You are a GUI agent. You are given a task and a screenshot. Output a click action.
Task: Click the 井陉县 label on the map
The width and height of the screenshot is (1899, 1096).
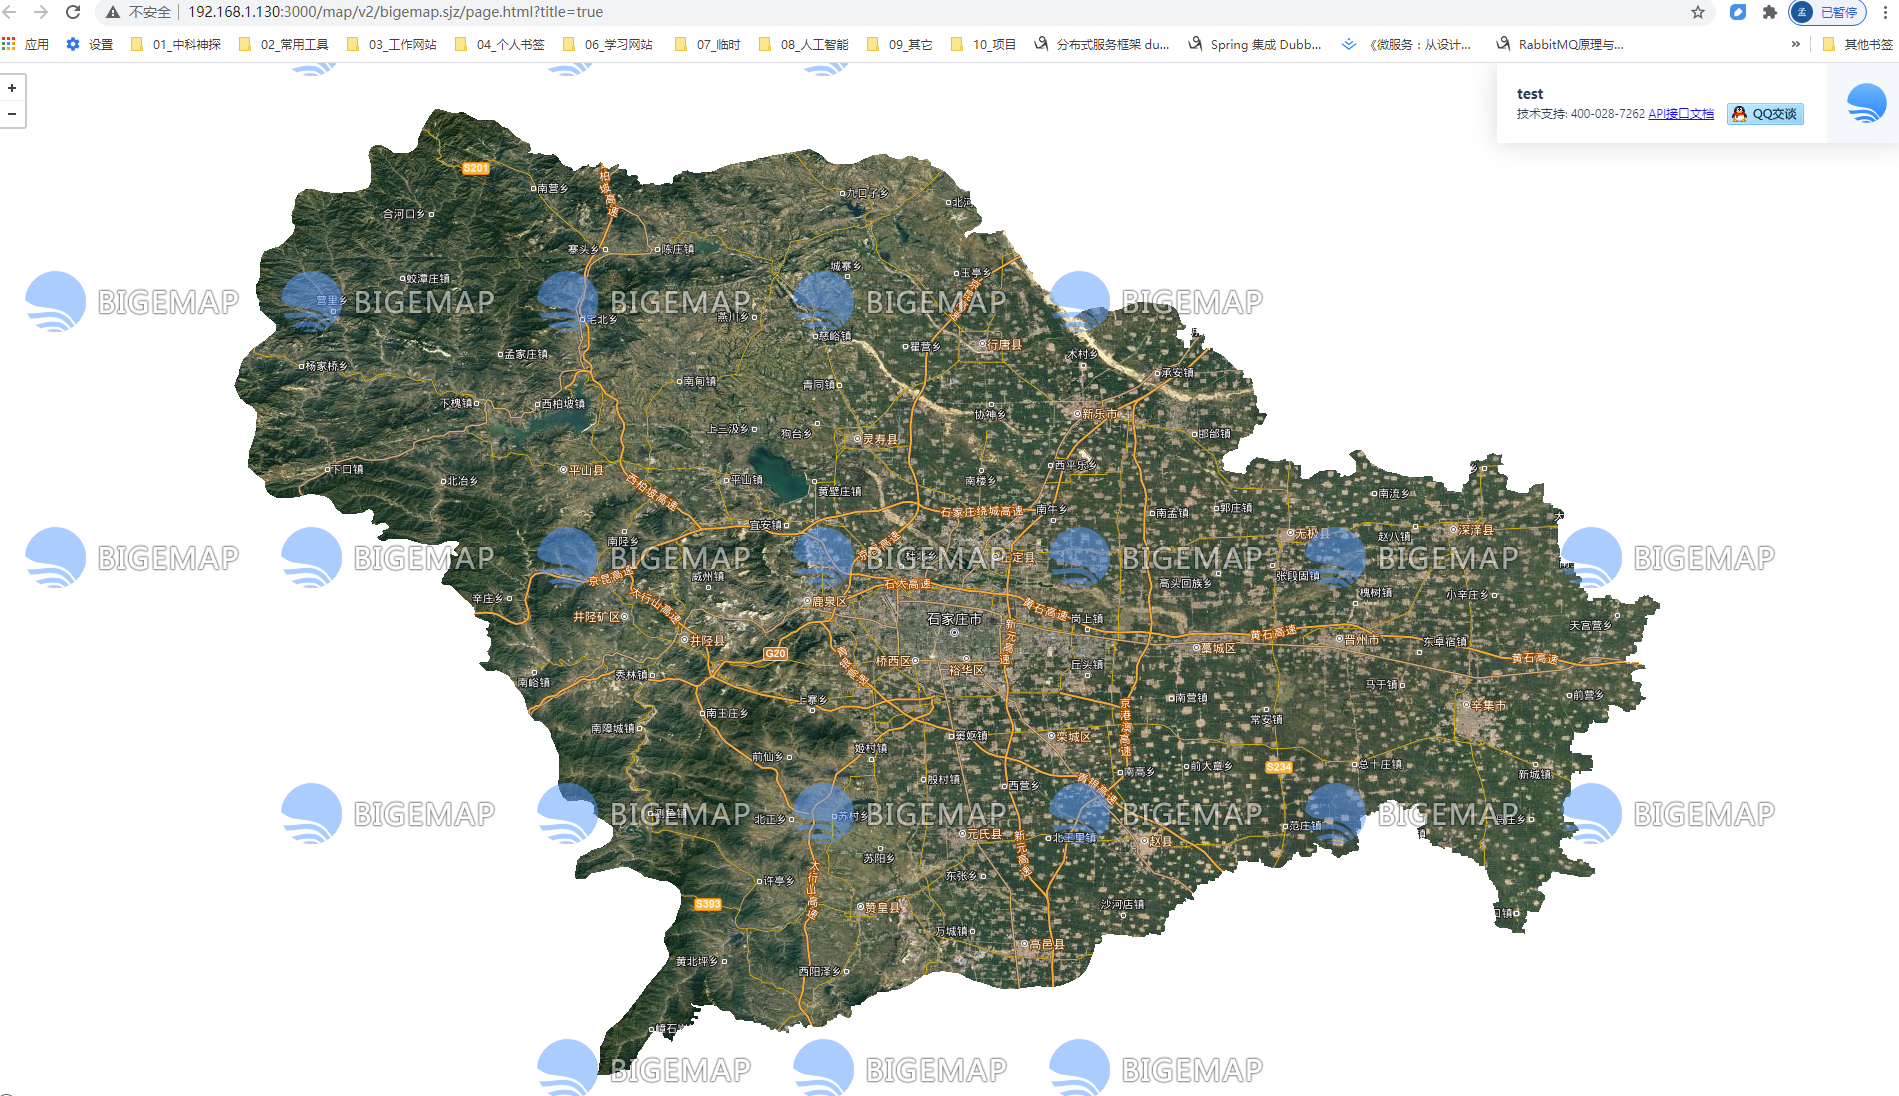(708, 641)
